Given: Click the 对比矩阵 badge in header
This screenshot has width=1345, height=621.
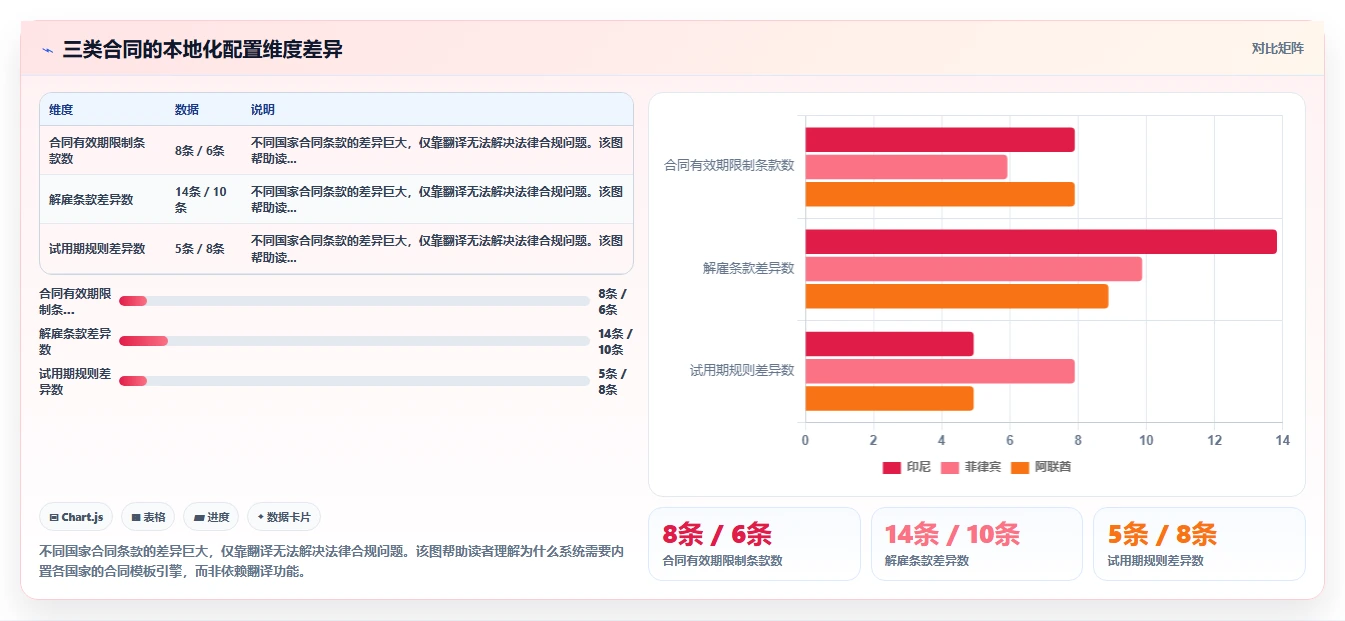Looking at the screenshot, I should [x=1277, y=48].
